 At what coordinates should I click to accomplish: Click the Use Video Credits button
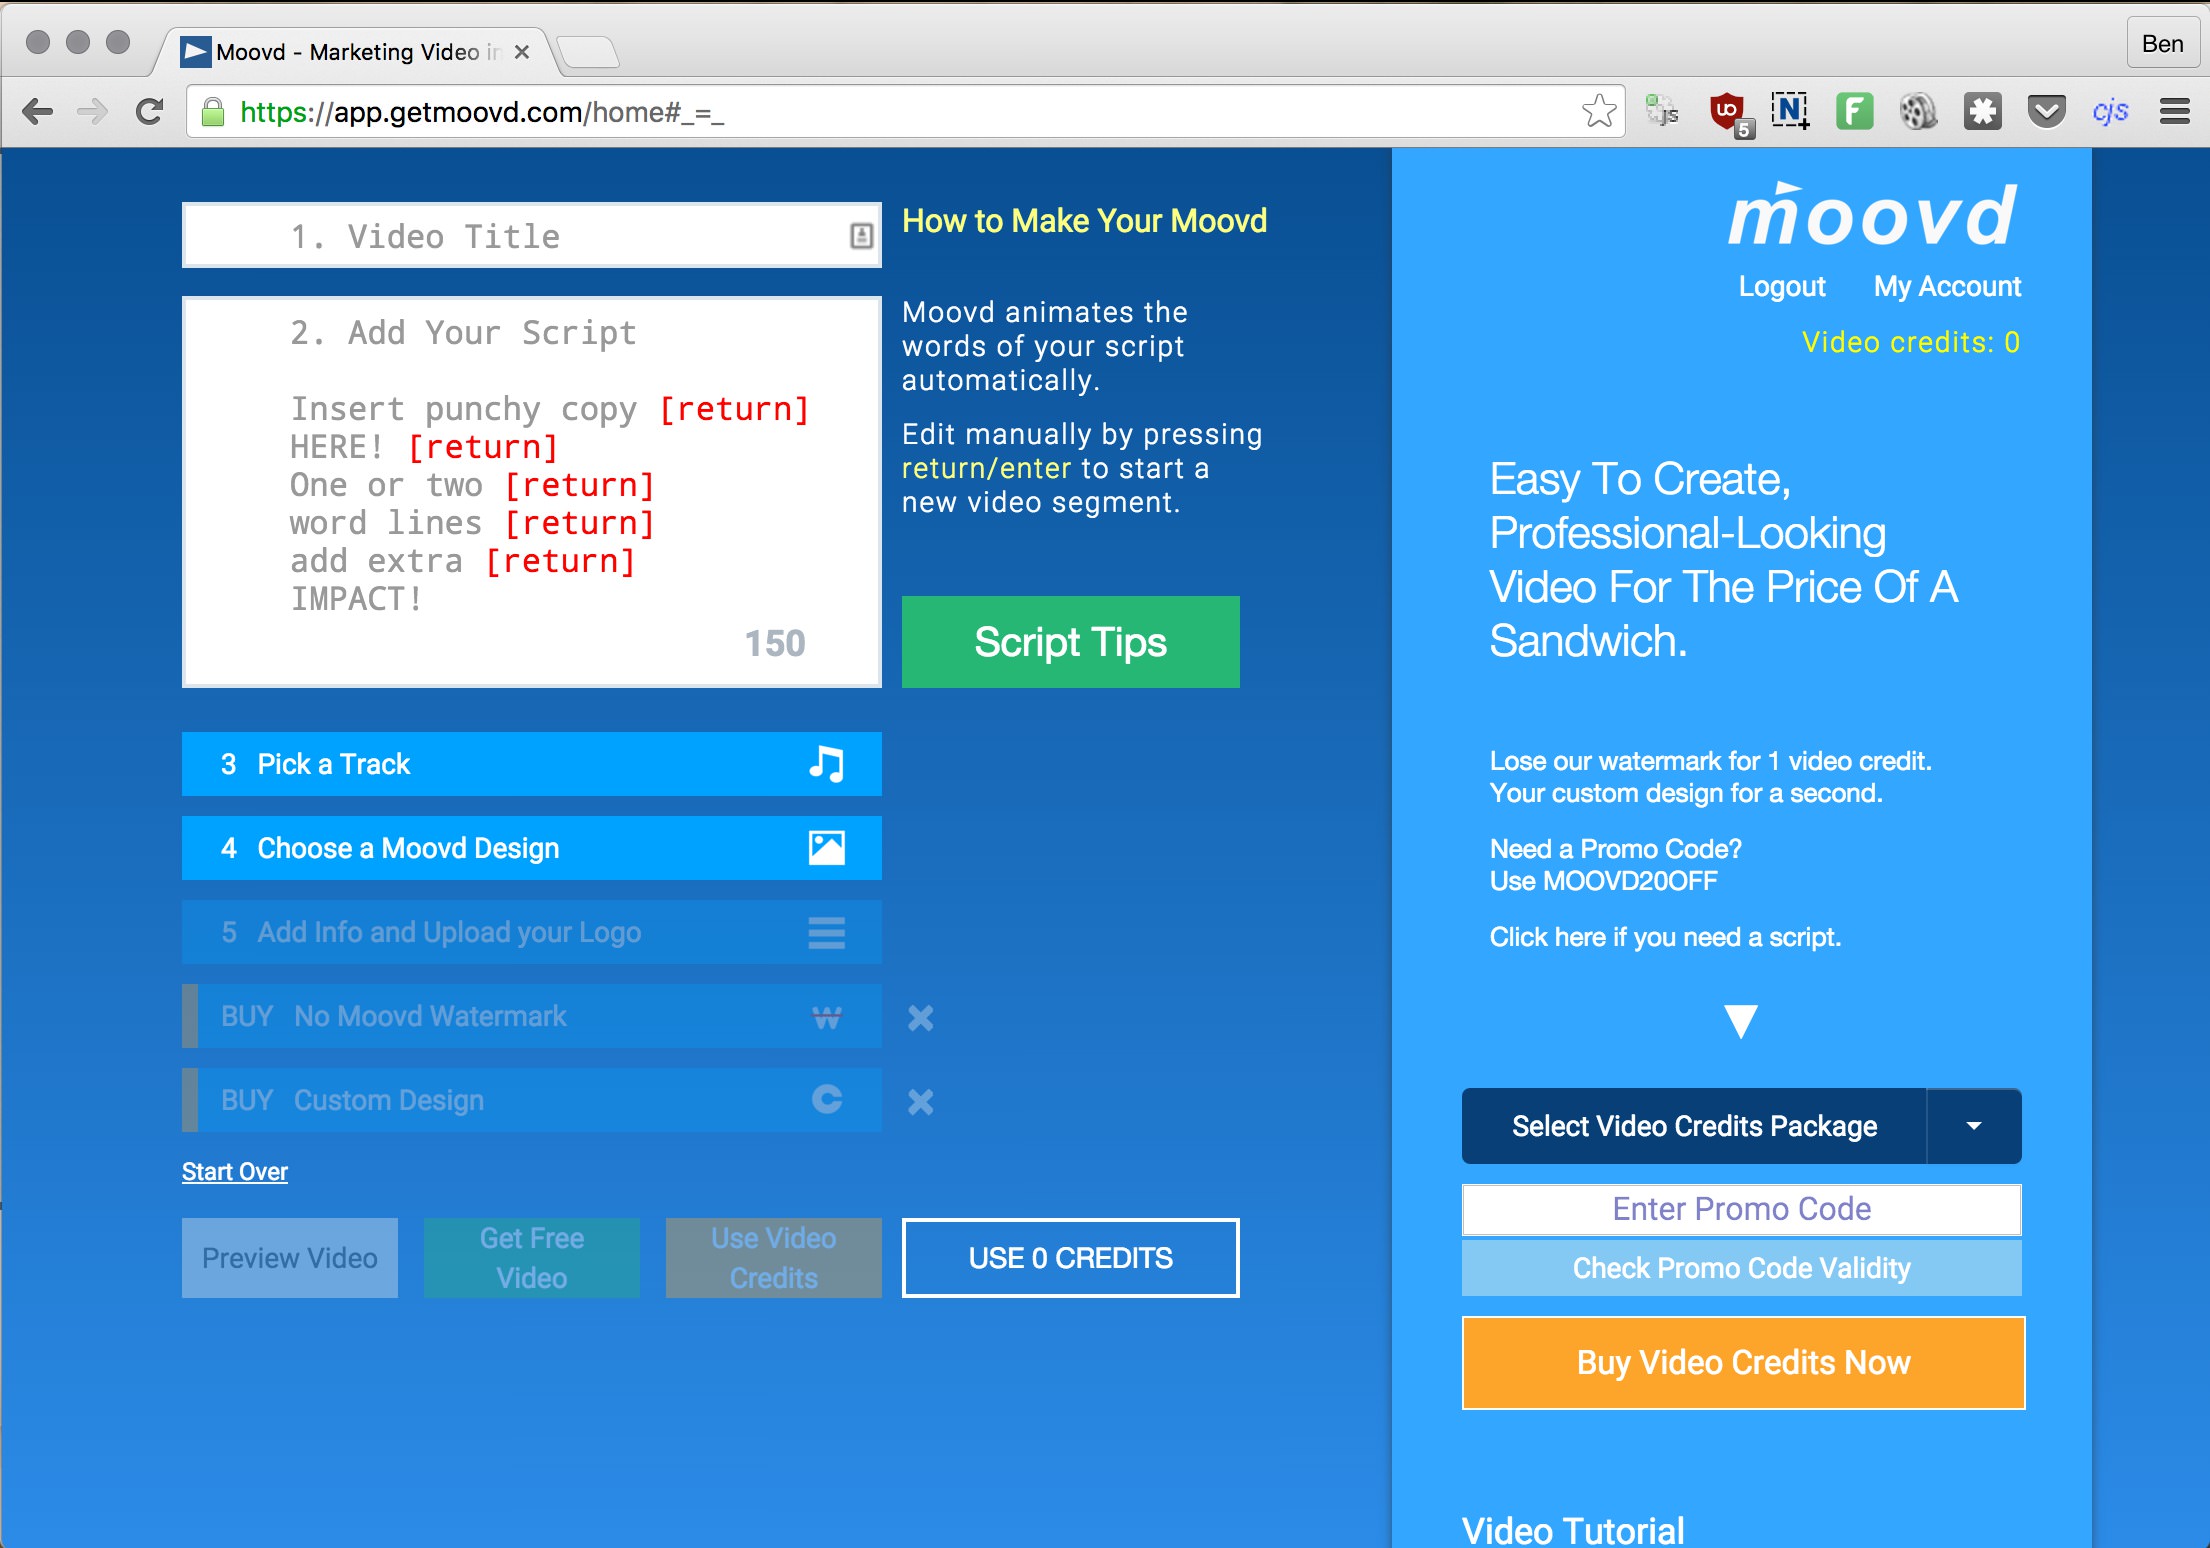(x=774, y=1258)
